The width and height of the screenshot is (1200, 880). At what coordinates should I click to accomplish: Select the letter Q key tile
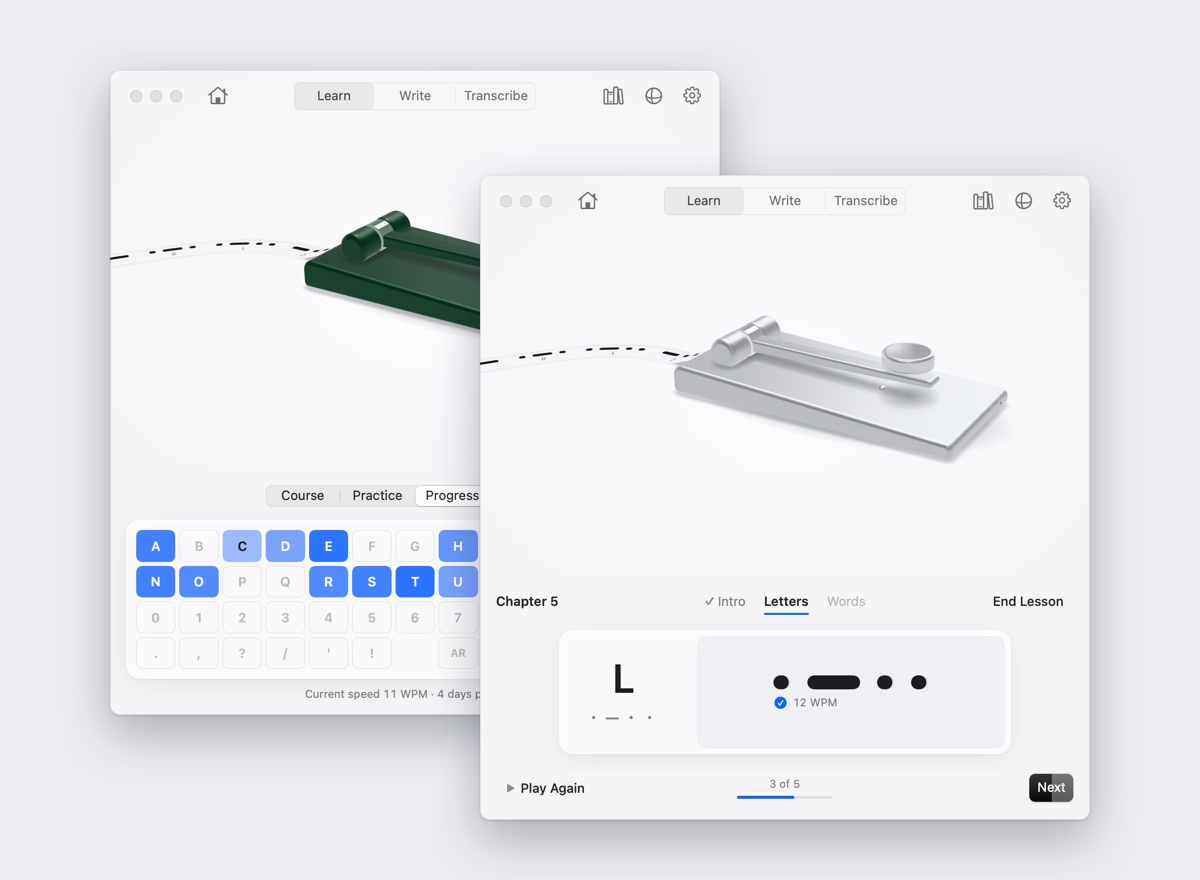click(x=285, y=582)
